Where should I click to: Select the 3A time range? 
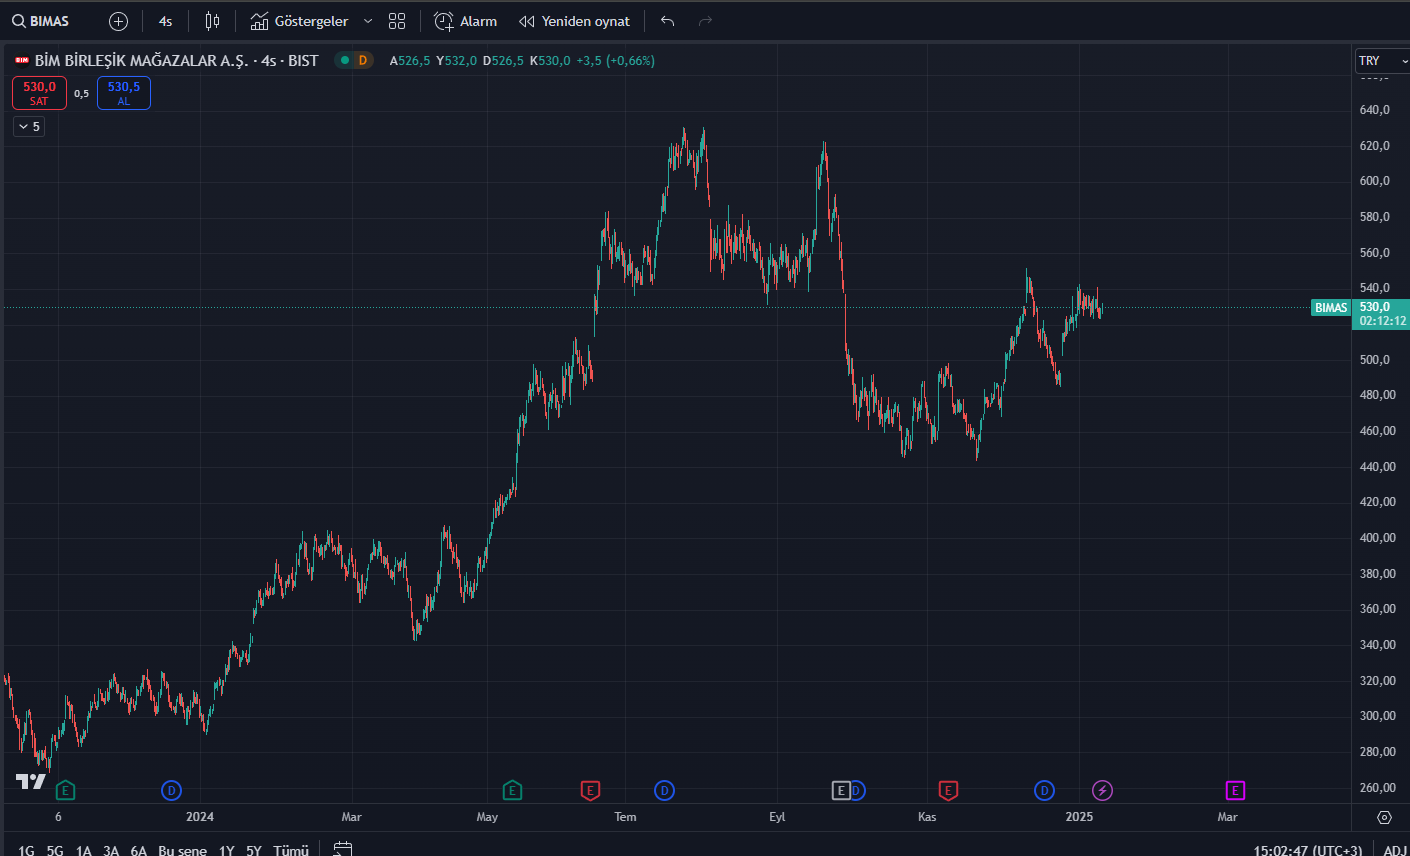tap(111, 850)
